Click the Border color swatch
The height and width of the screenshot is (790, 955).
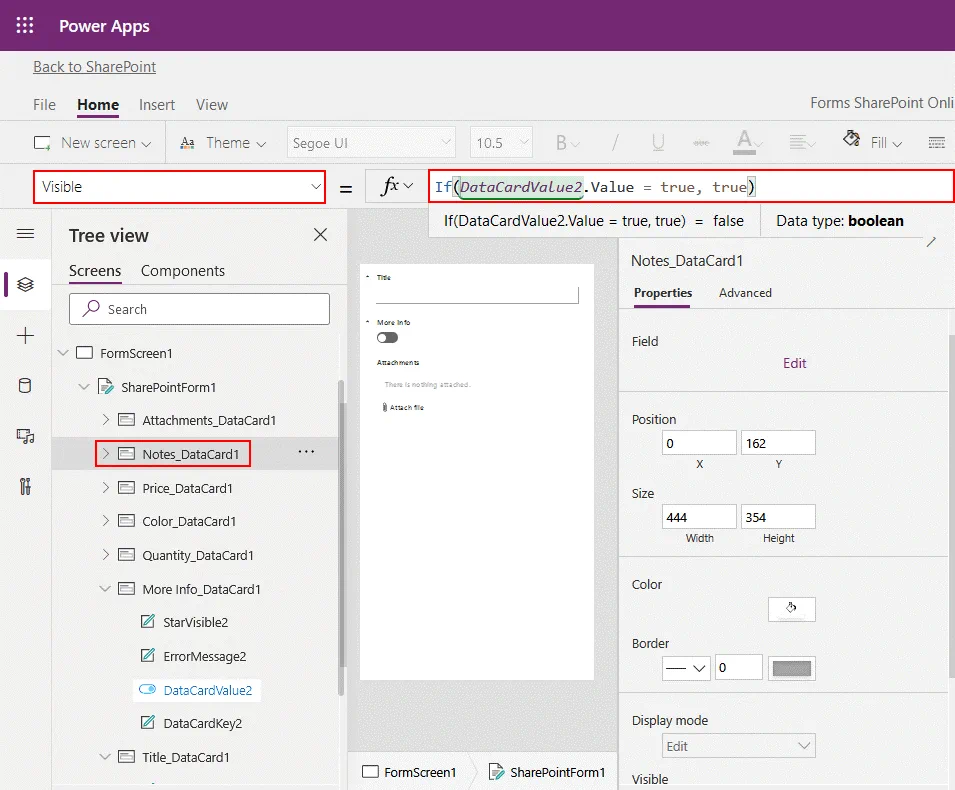click(791, 668)
